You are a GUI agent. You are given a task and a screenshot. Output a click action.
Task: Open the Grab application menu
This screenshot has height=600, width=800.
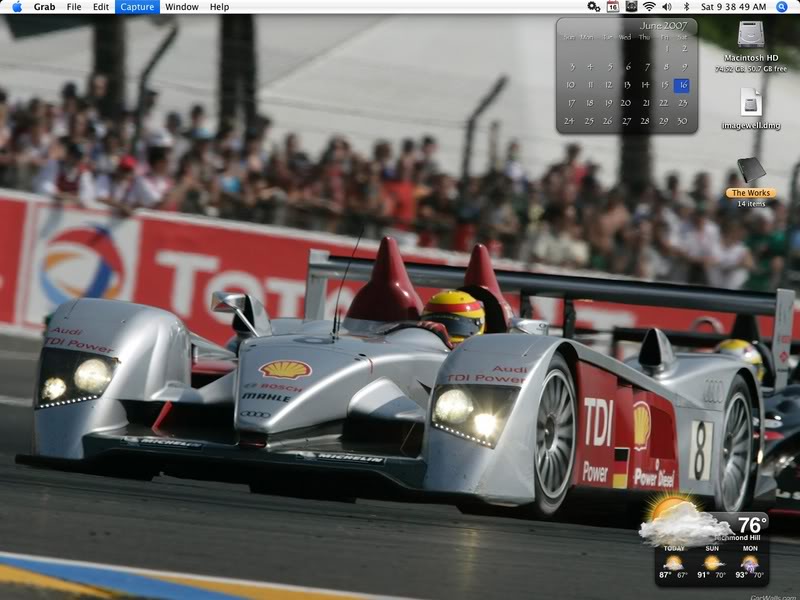(x=44, y=7)
